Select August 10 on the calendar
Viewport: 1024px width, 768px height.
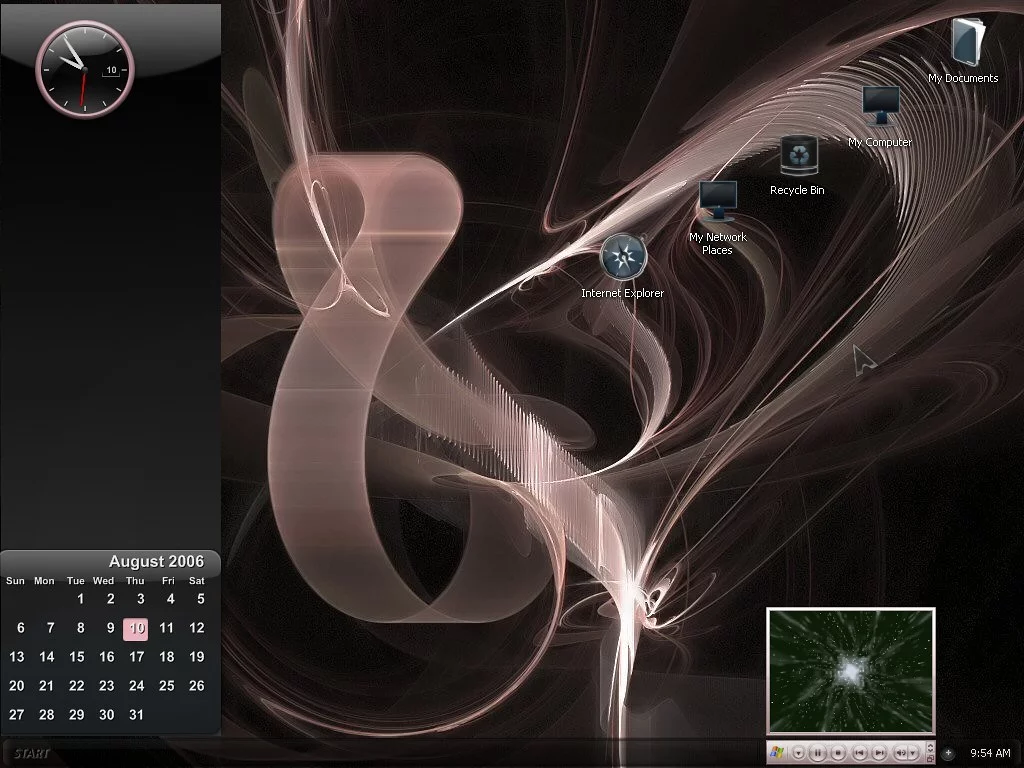[x=136, y=628]
